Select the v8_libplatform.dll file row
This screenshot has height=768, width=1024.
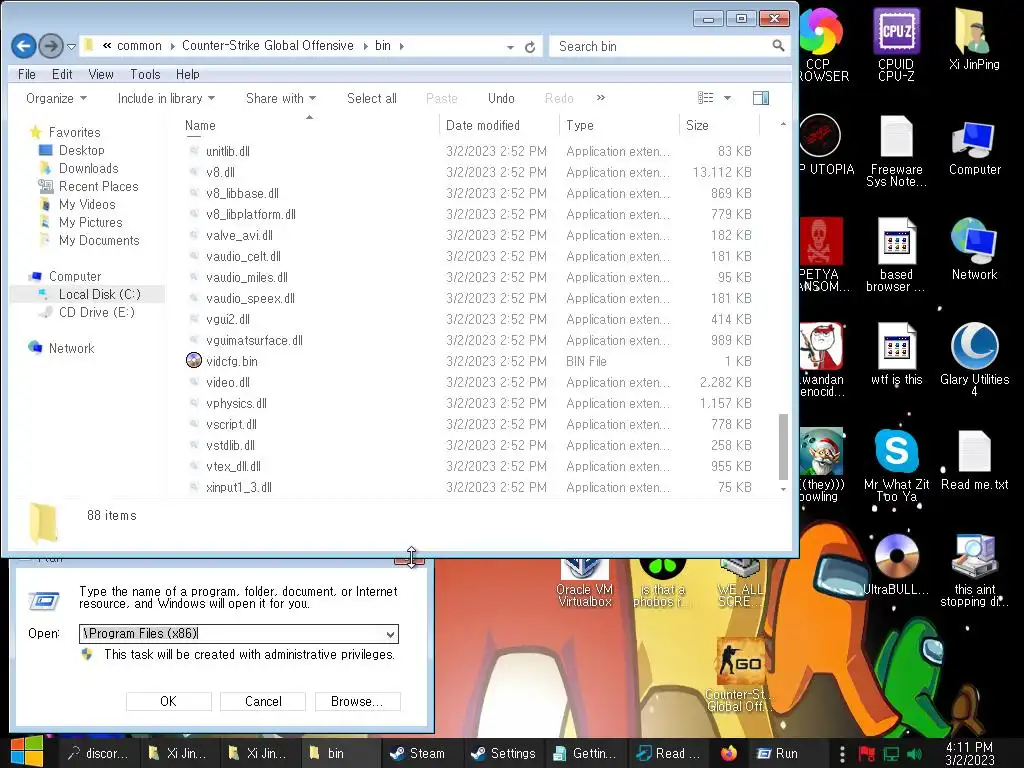click(470, 214)
